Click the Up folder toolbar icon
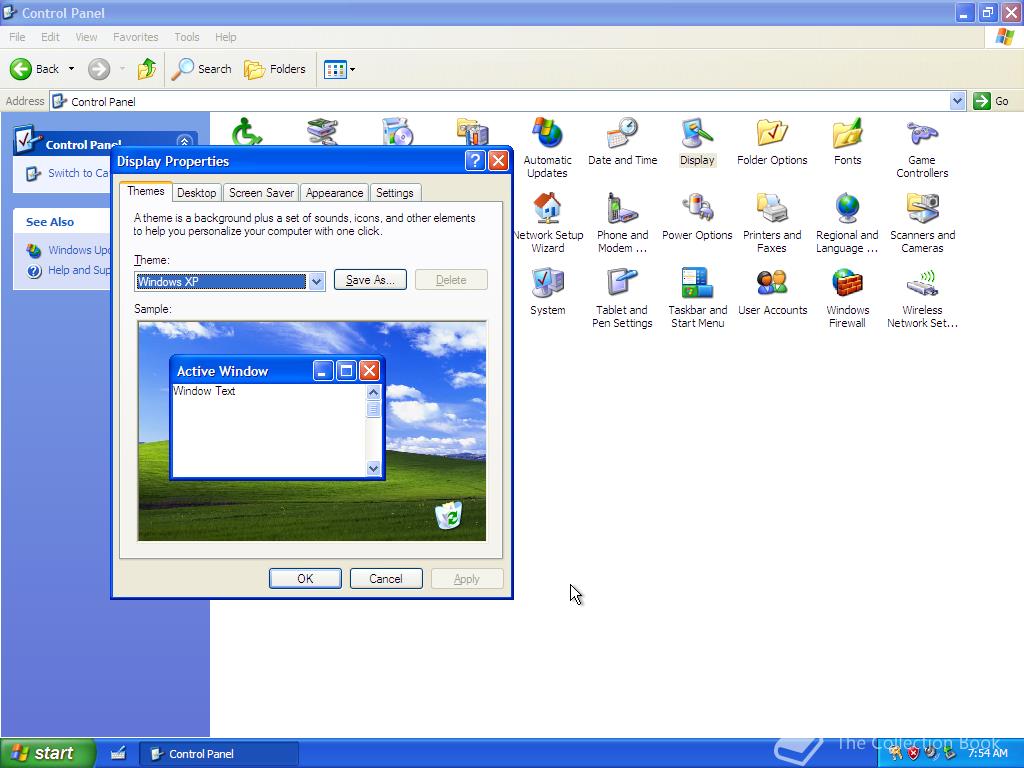1024x768 pixels. (147, 69)
